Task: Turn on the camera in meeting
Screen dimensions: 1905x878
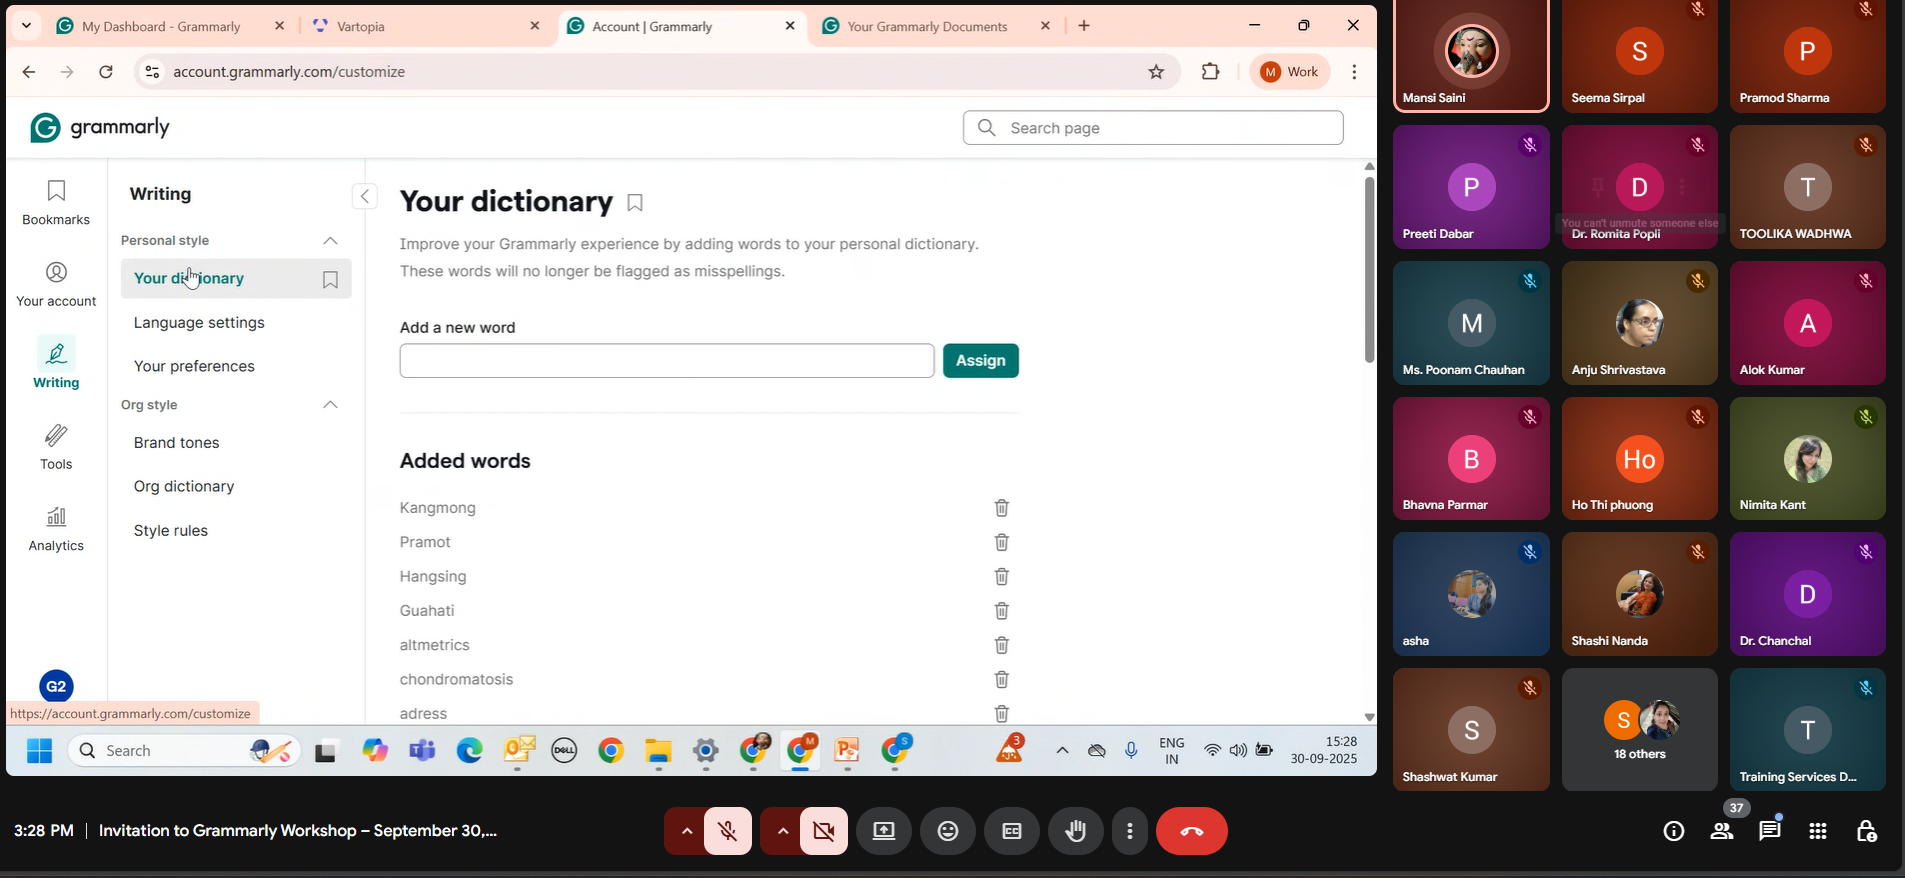Action: click(824, 831)
